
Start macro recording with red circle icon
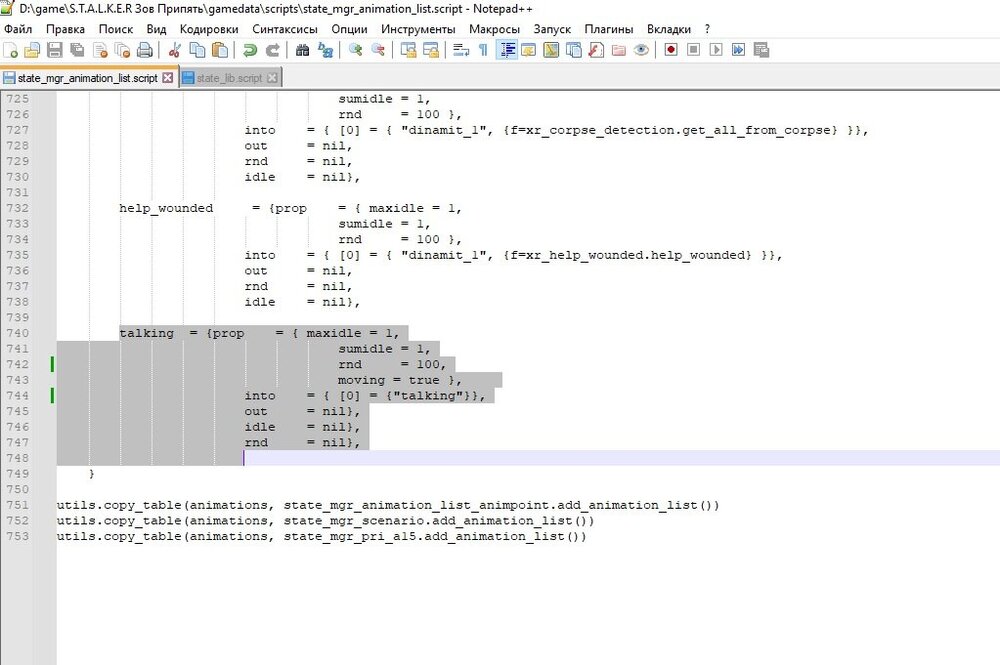[x=670, y=50]
